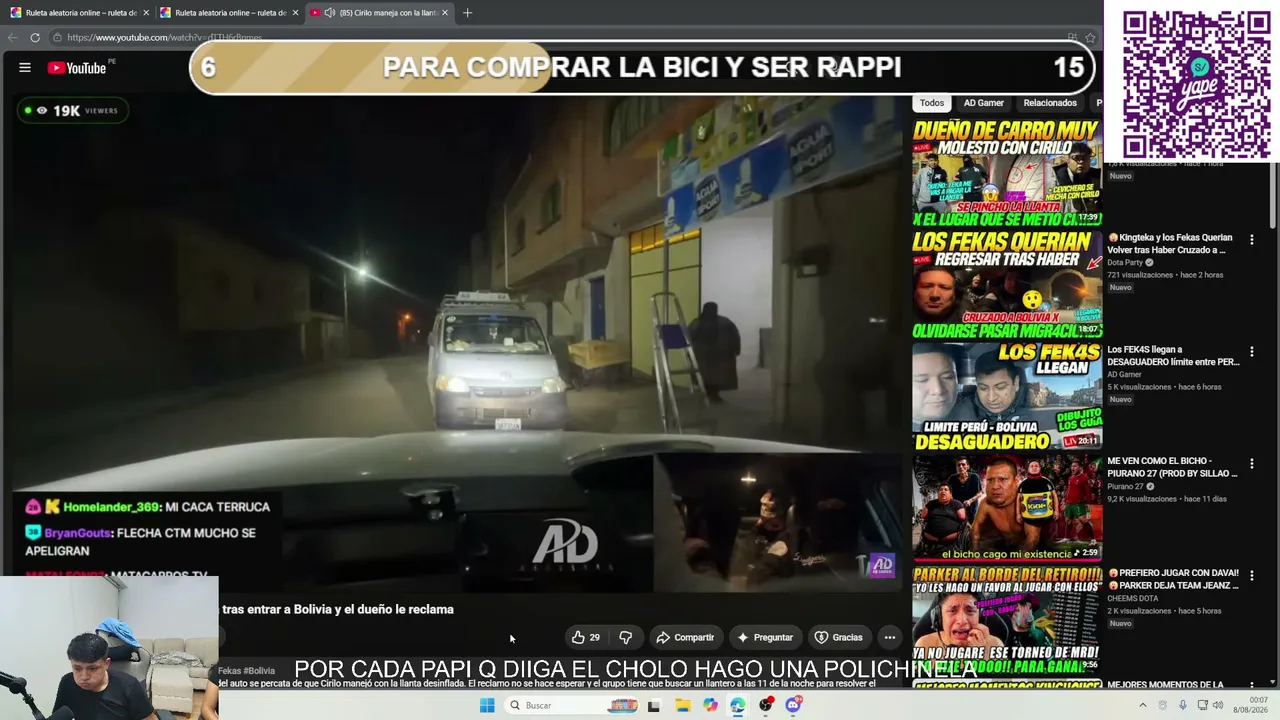This screenshot has width=1280, height=720.
Task: Open a new browser tab
Action: click(x=467, y=13)
